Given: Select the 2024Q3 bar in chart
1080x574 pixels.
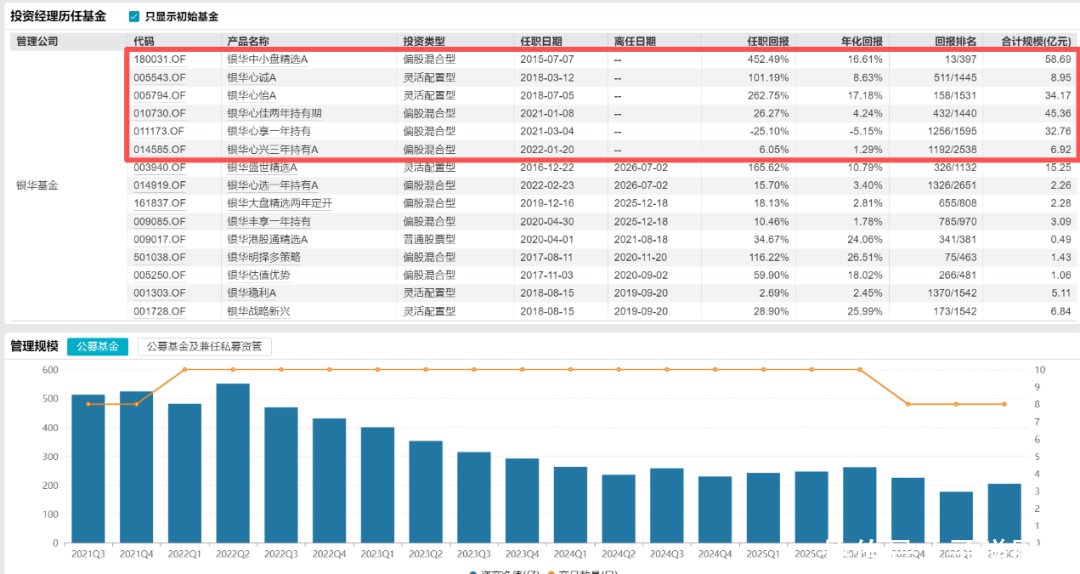Looking at the screenshot, I should (667, 506).
